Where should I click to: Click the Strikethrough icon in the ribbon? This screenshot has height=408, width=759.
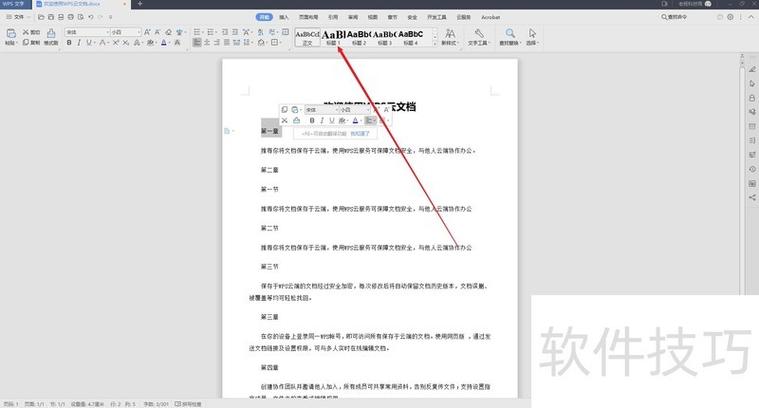tap(103, 43)
